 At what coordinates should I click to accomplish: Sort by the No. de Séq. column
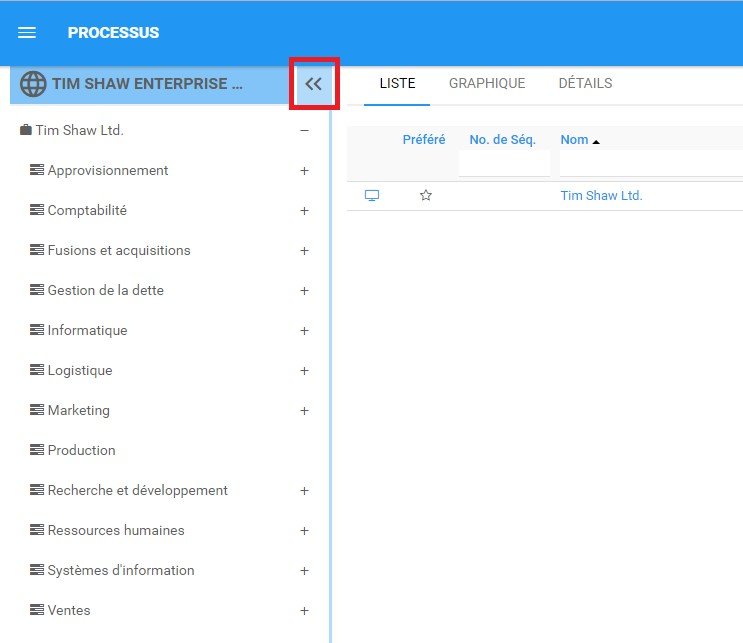[502, 139]
